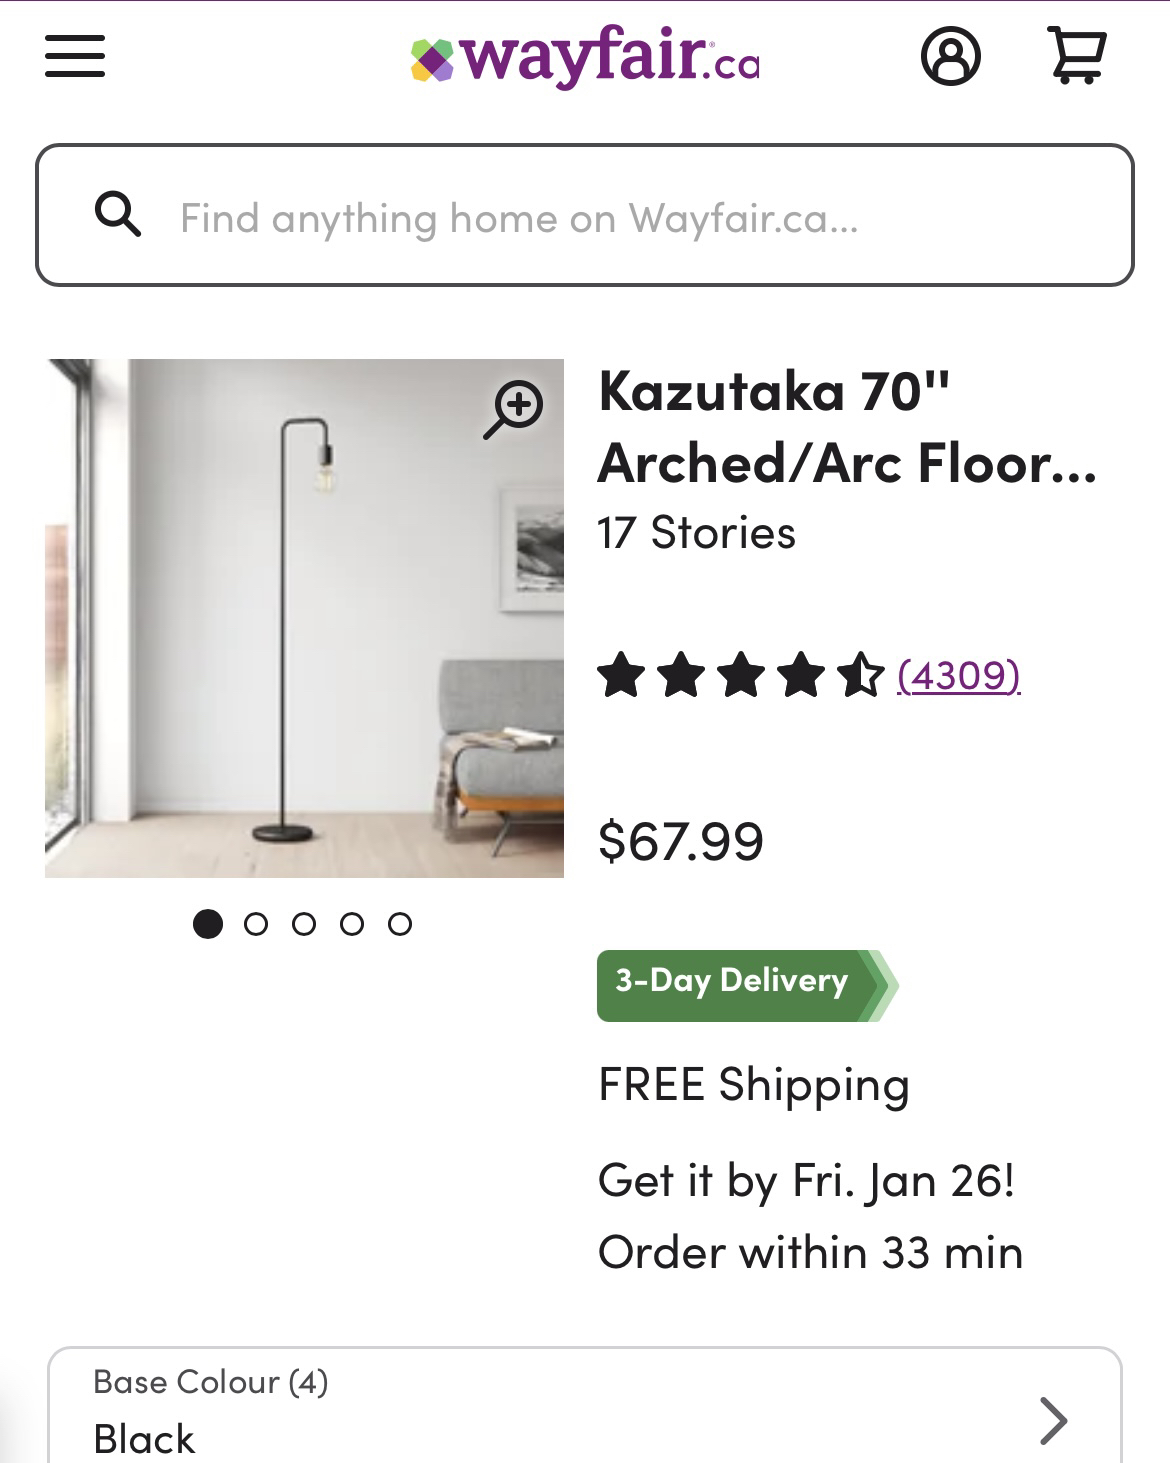Select the fifth image carousel dot
This screenshot has height=1463, width=1170.
click(x=400, y=924)
